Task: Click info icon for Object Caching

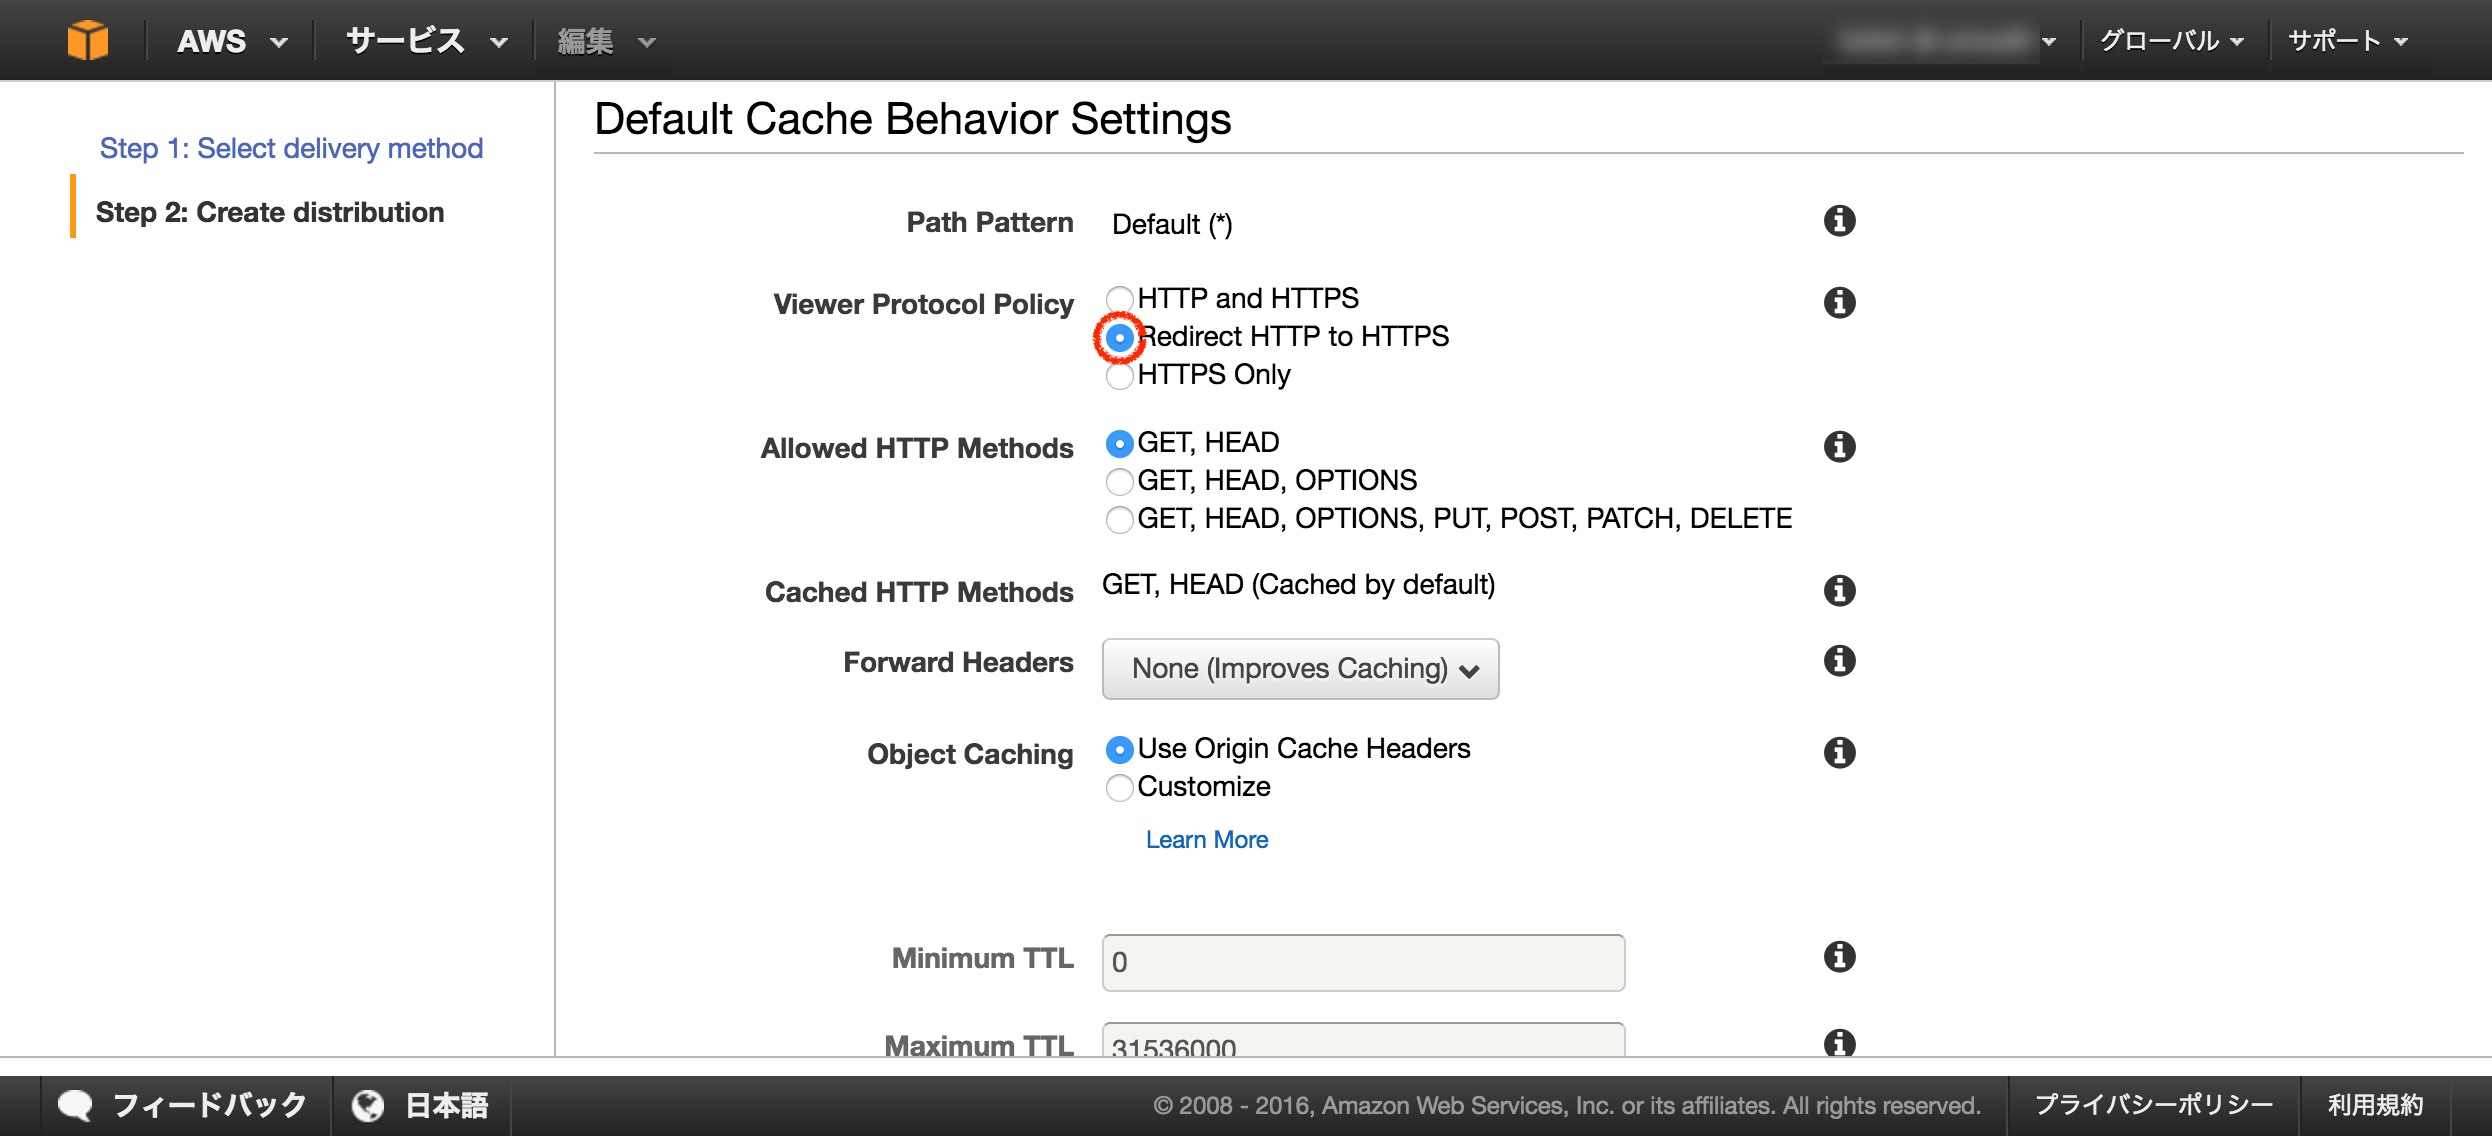Action: [x=1839, y=753]
